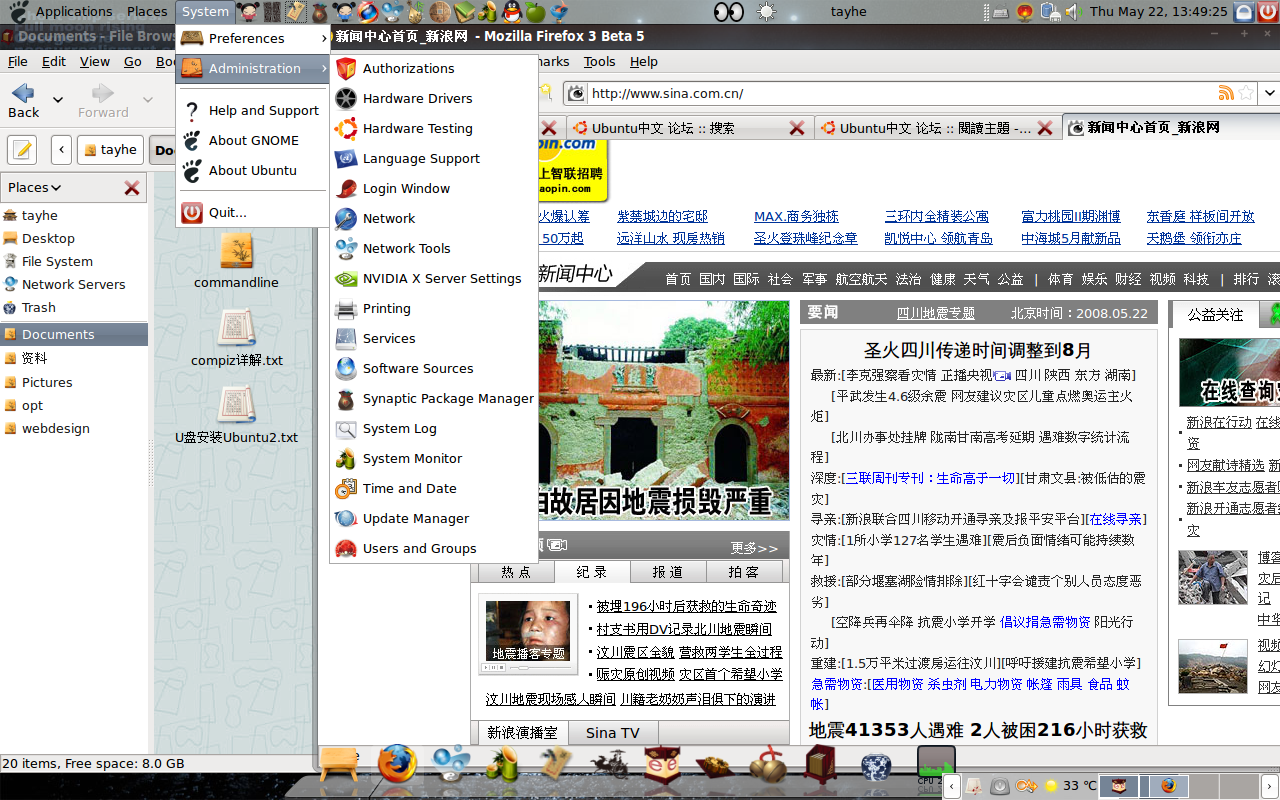The height and width of the screenshot is (800, 1280).
Task: Expand the Administration submenu
Action: coord(253,68)
